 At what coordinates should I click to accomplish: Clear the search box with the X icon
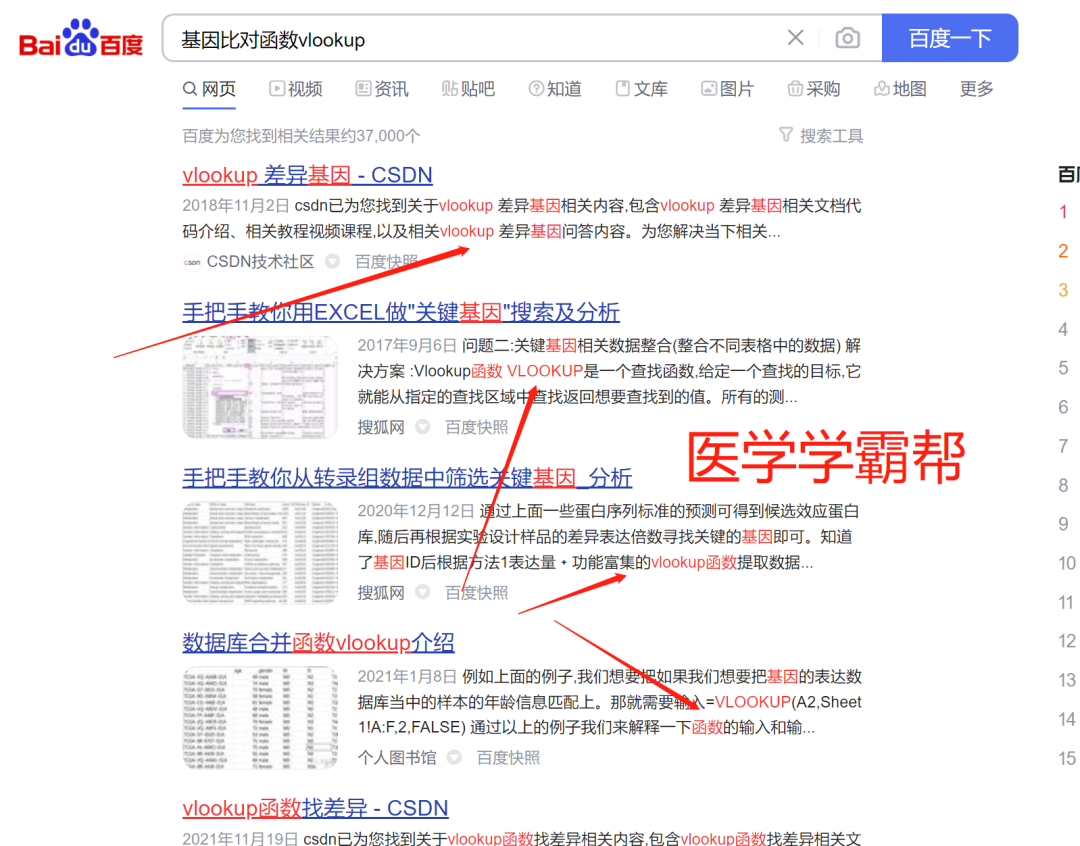click(x=796, y=38)
